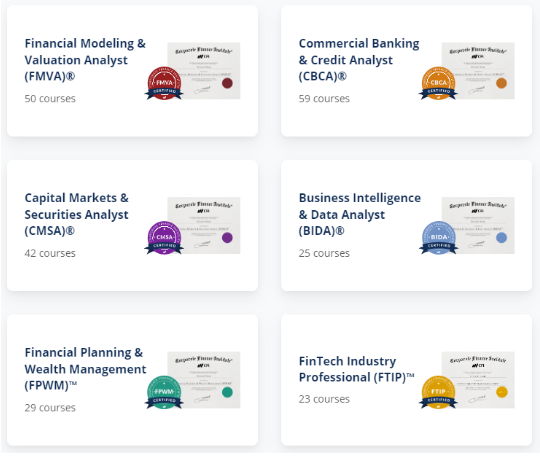Click the '42 courses' label under CMSA
Viewport: 540px width, 457px height.
[x=50, y=253]
